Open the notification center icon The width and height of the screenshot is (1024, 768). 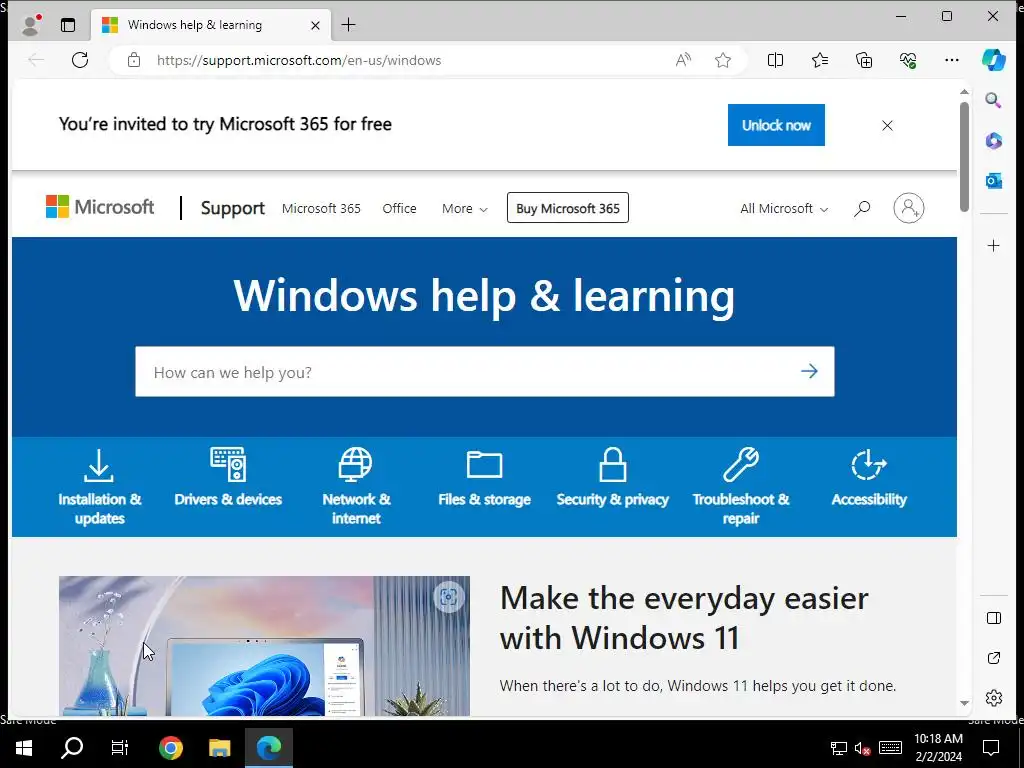coord(991,747)
